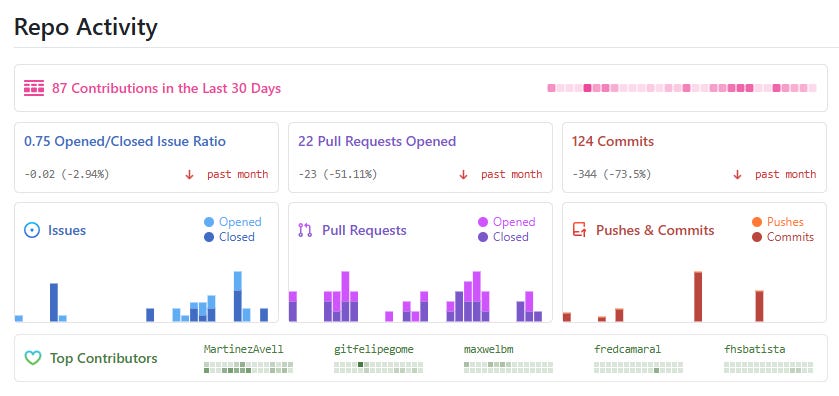The height and width of the screenshot is (396, 839).
Task: Click the Closed label in Issues legend
Action: [x=237, y=237]
